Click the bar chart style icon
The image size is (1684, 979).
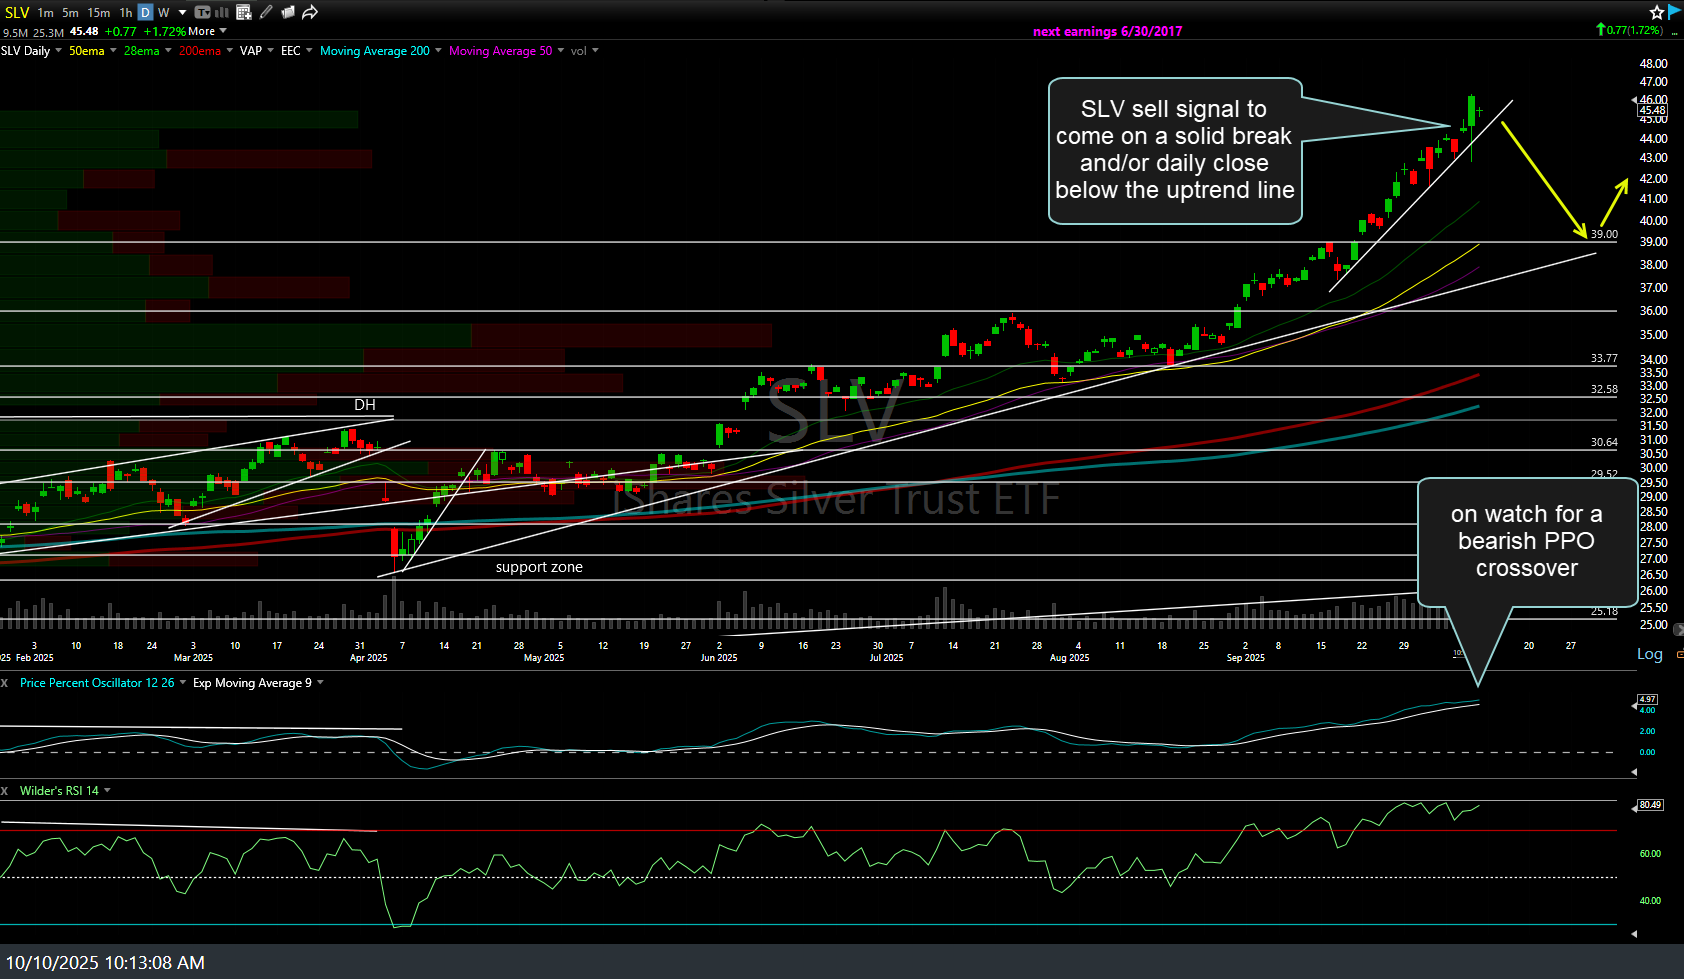(221, 12)
